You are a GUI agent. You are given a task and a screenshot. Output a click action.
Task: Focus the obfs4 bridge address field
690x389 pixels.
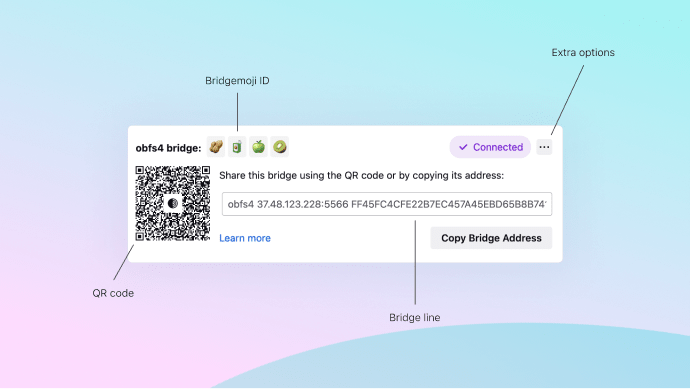coord(387,204)
